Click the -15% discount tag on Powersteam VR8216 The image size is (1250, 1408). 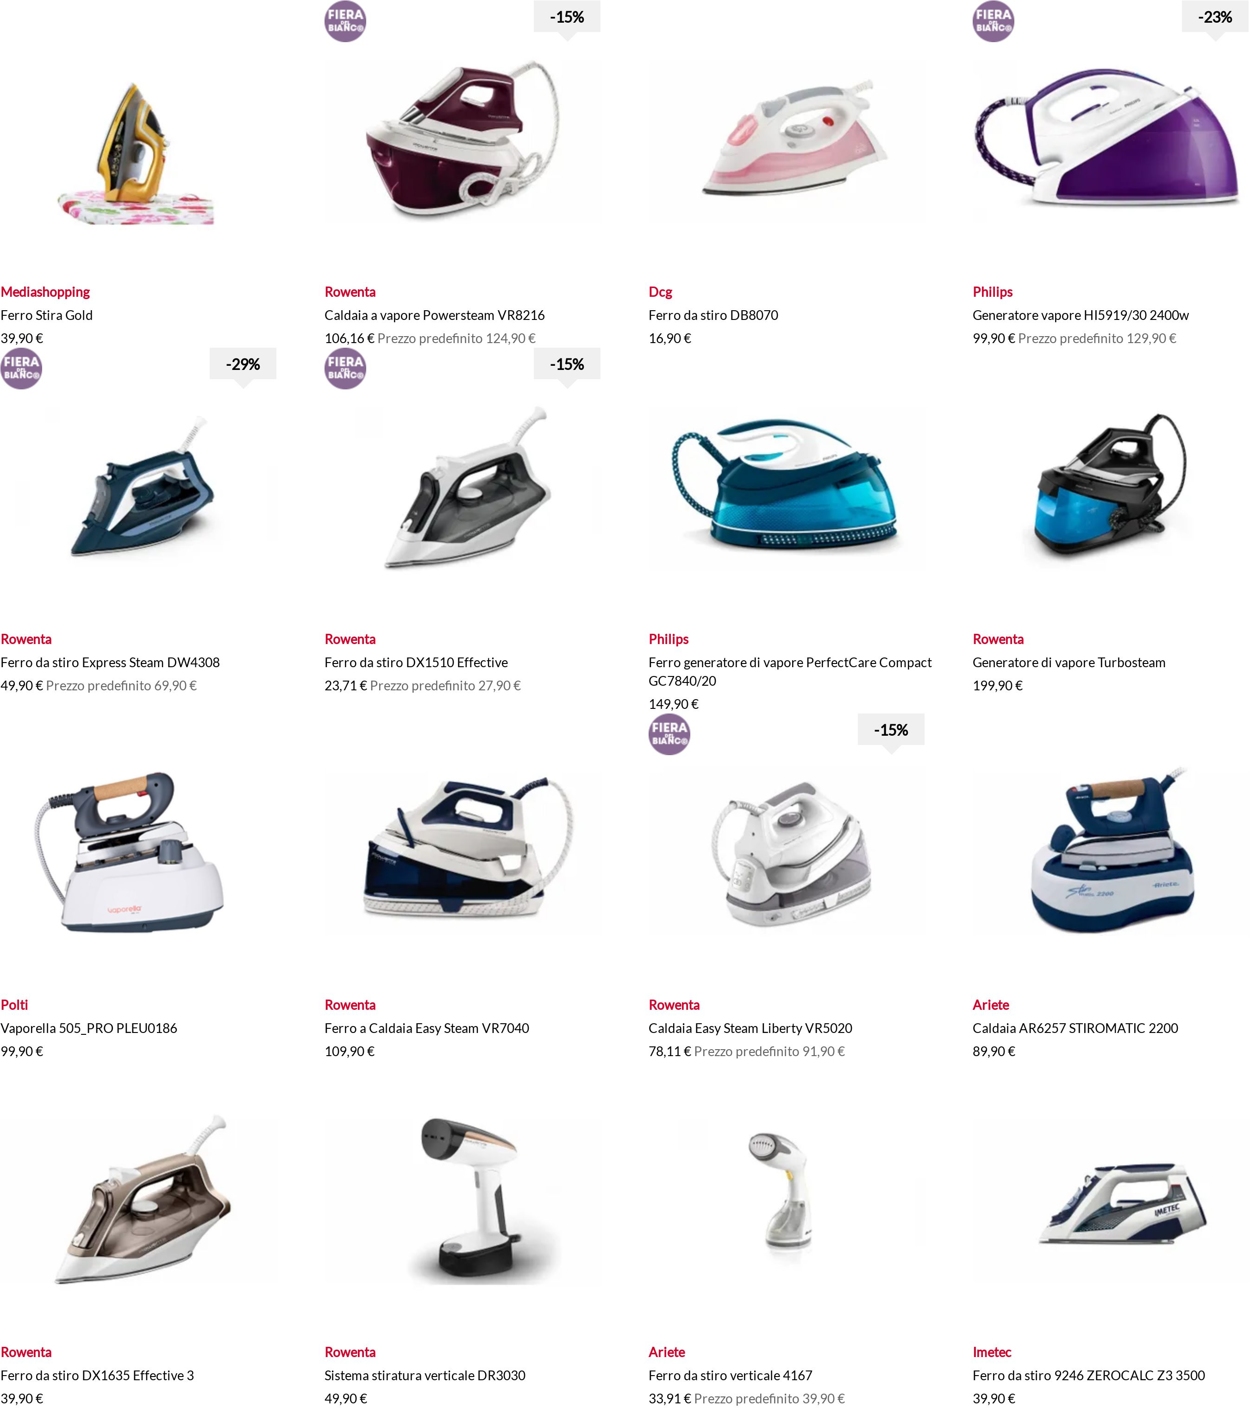coord(567,18)
